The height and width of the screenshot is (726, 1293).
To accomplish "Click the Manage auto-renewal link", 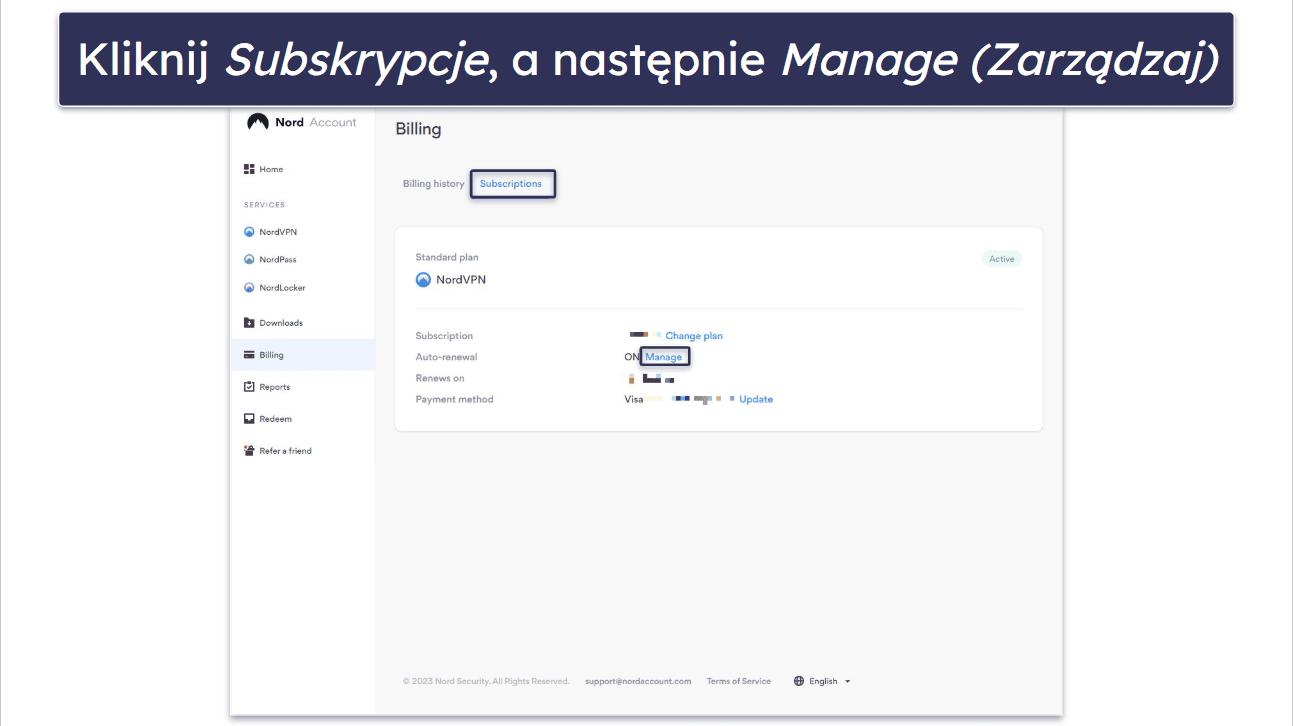I will click(664, 357).
